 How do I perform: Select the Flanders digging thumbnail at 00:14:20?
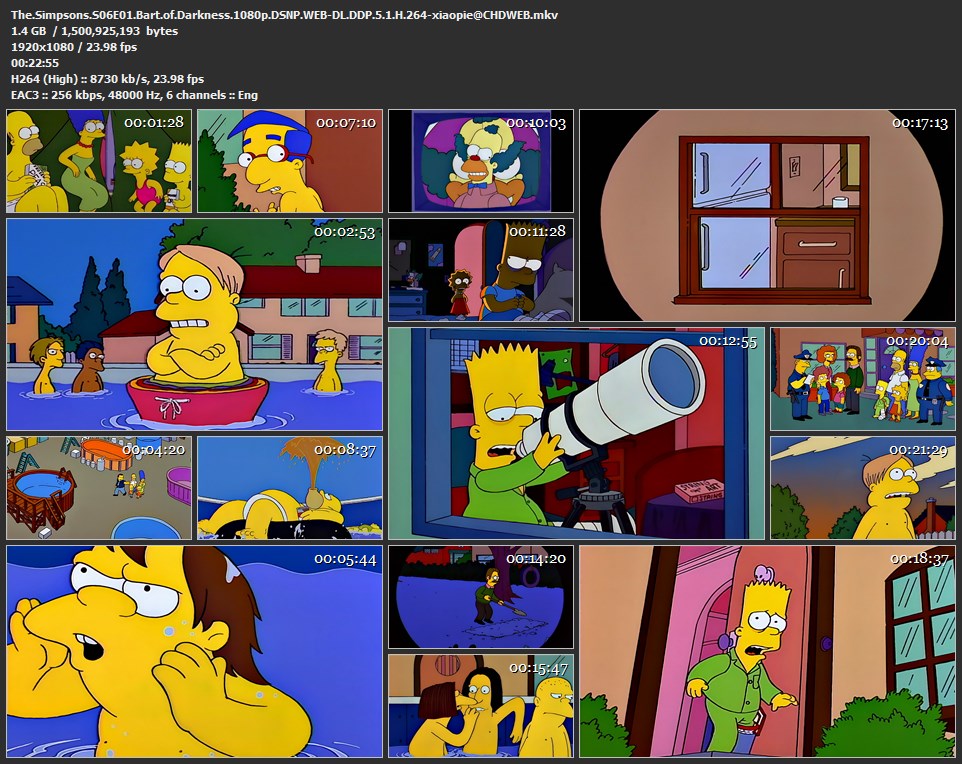pos(480,597)
